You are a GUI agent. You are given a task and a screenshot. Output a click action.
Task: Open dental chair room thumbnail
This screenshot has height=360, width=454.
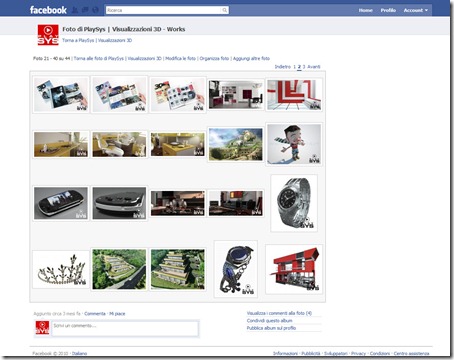(119, 144)
